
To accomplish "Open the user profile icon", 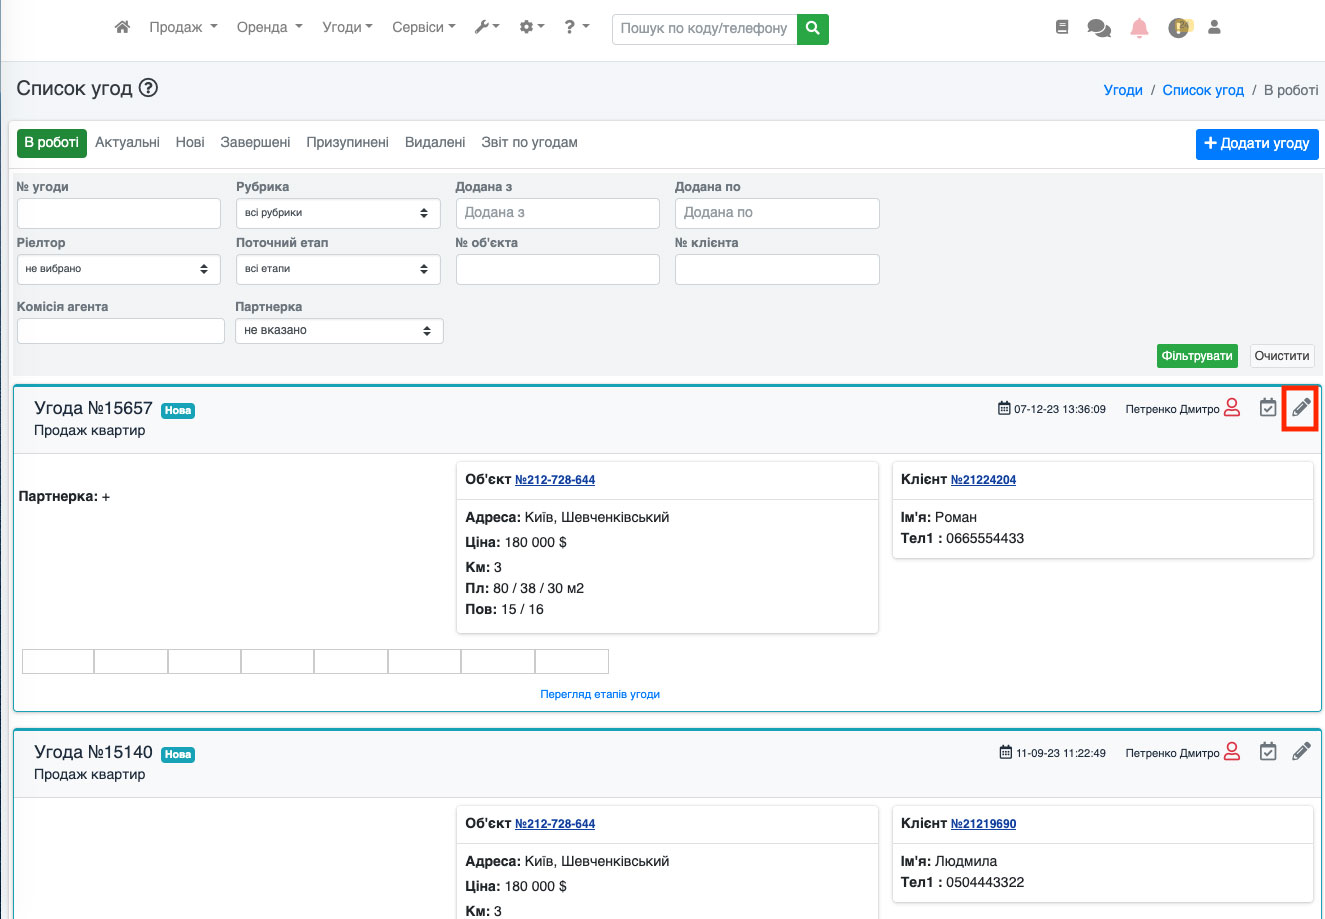I will tap(1214, 28).
